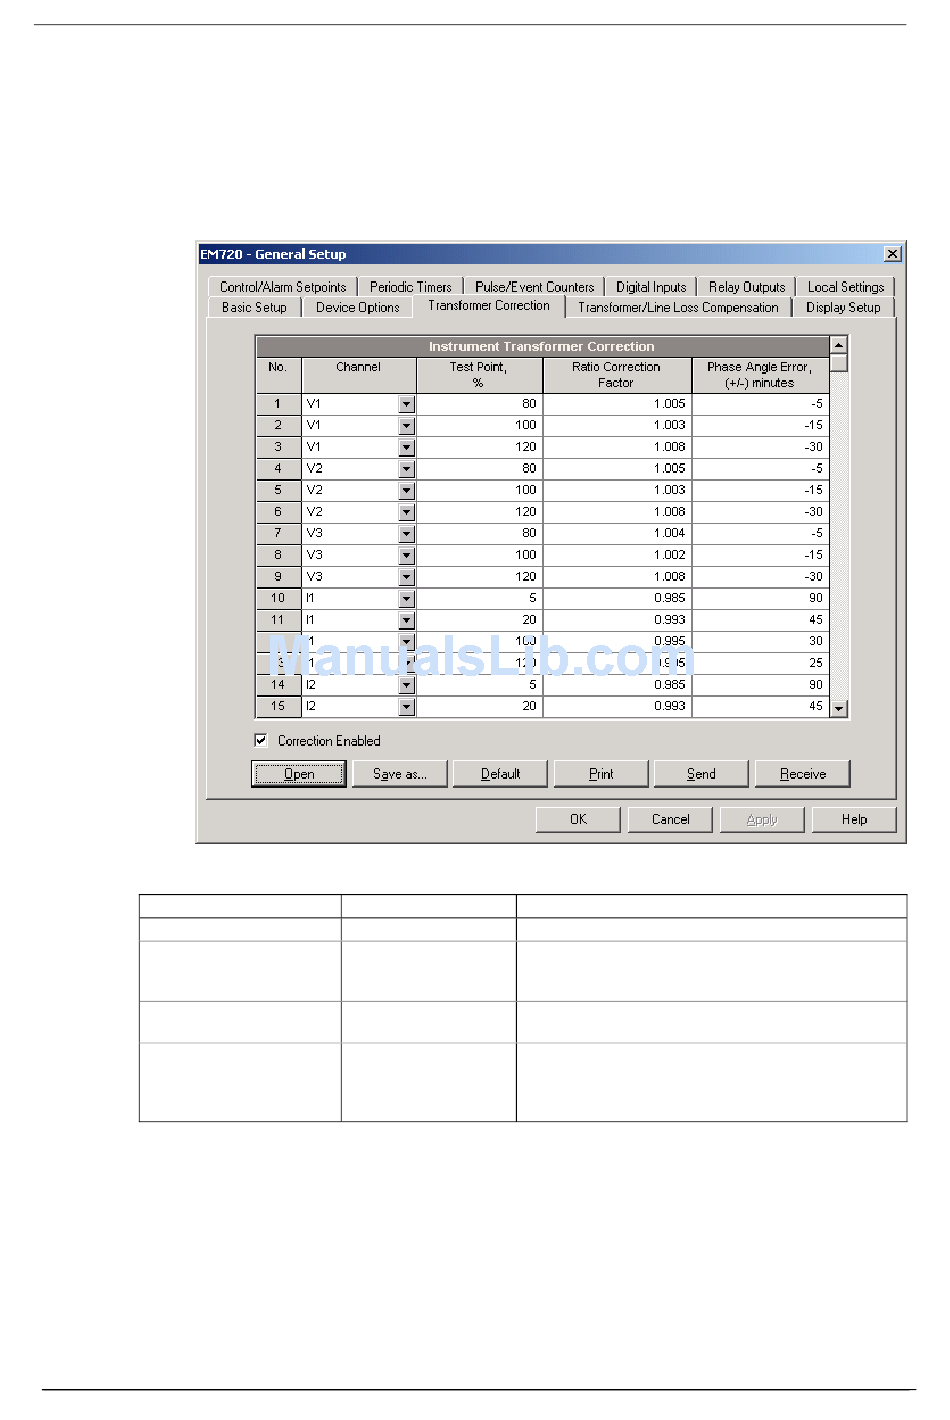The height and width of the screenshot is (1420, 950).
Task: Open Help for this dialog
Action: point(854,820)
